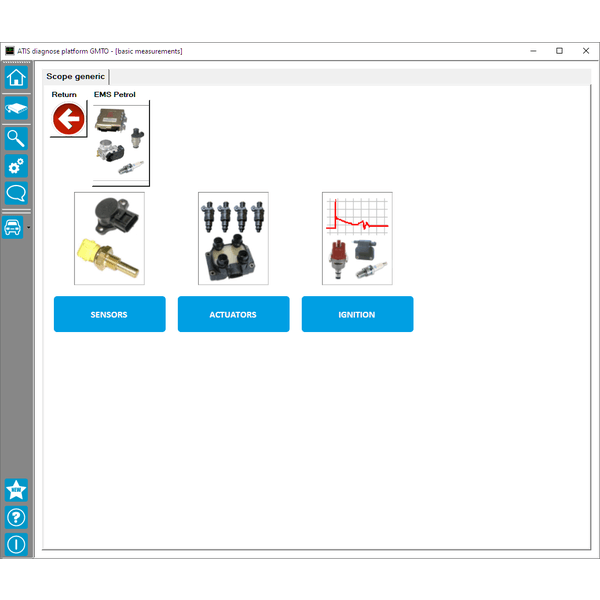
Task: Click the sensors picture thumbnail
Action: click(x=109, y=238)
